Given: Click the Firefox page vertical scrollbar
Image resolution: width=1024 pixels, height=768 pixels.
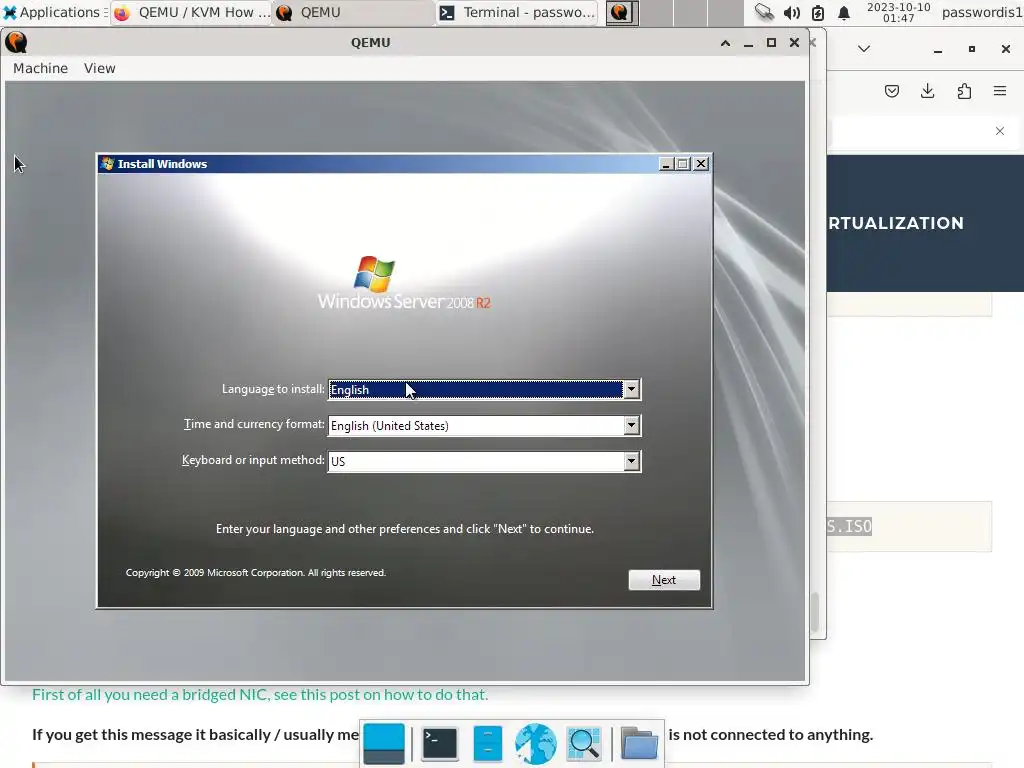Looking at the screenshot, I should (x=814, y=611).
